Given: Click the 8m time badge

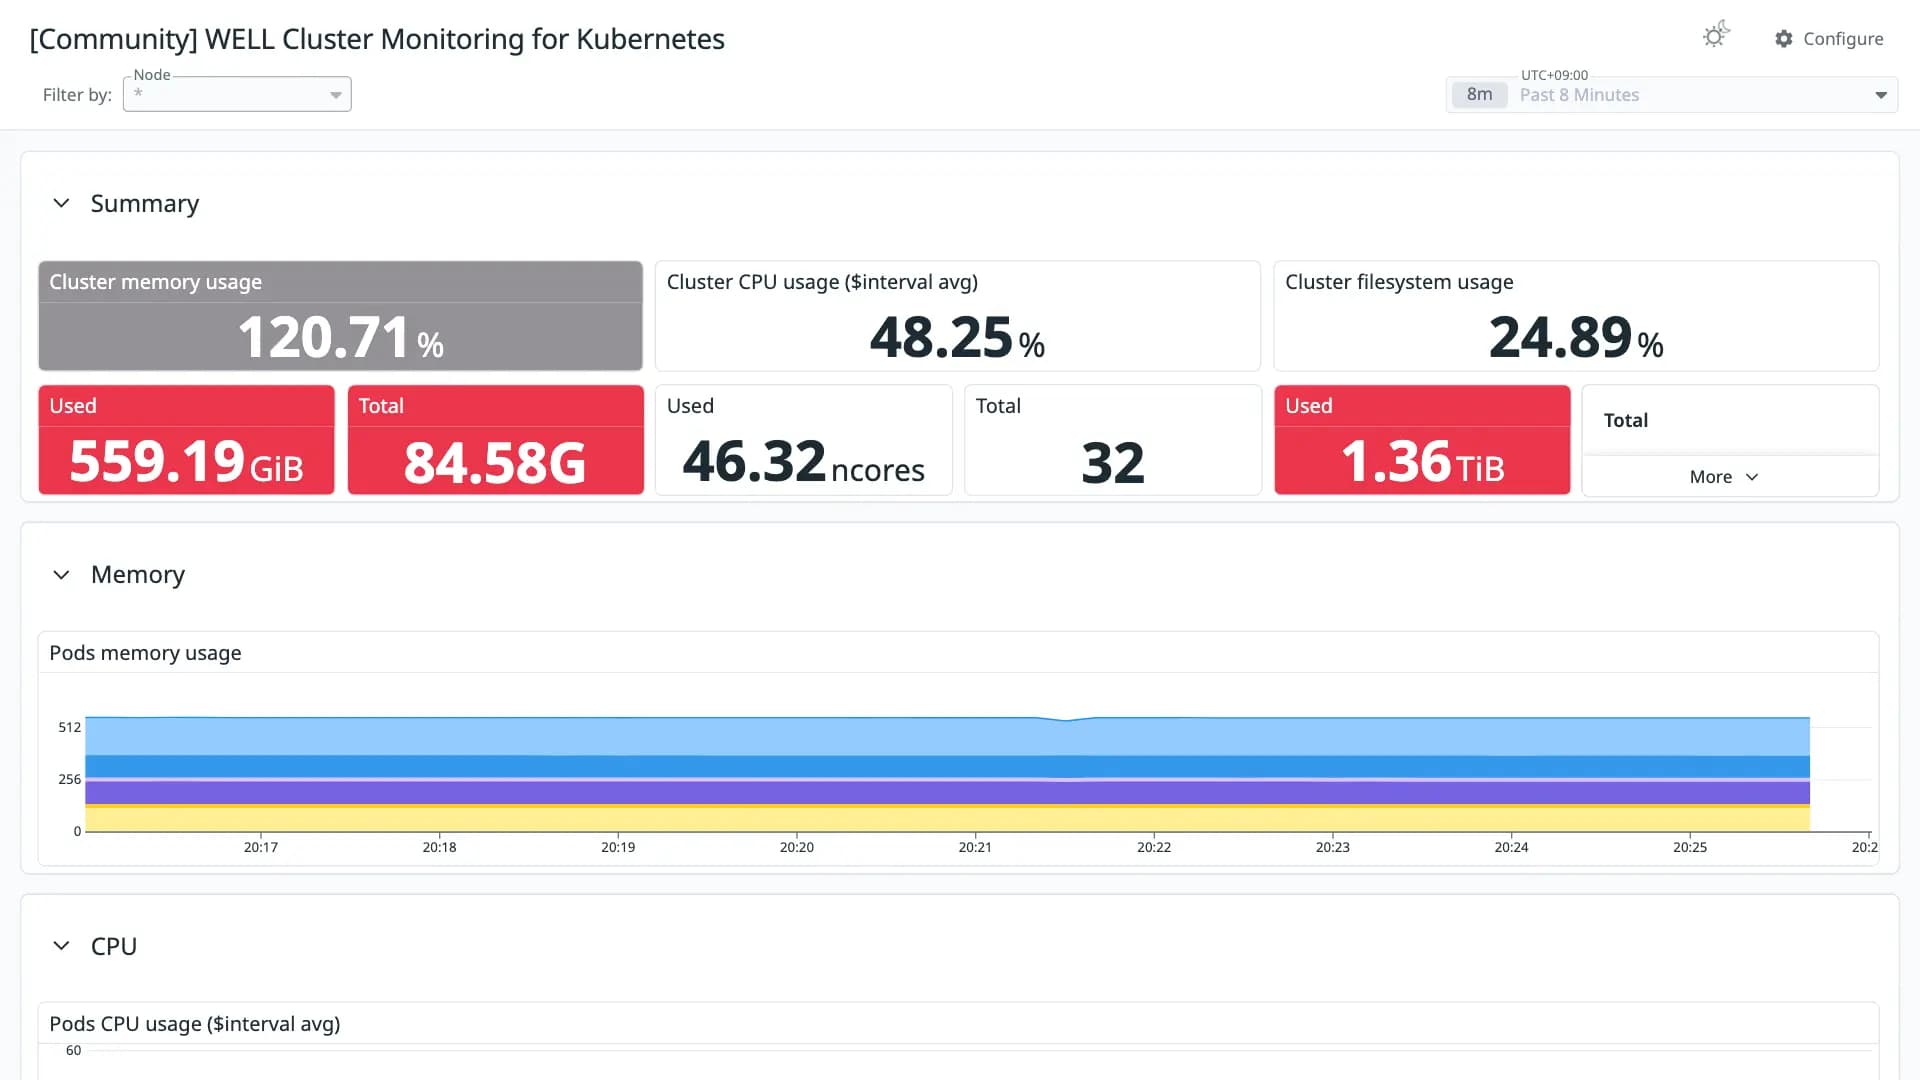Looking at the screenshot, I should 1479,95.
